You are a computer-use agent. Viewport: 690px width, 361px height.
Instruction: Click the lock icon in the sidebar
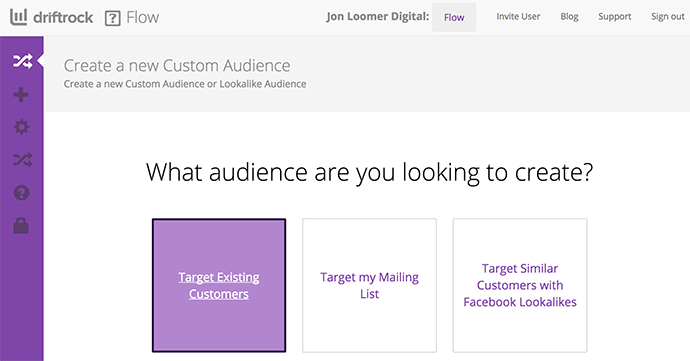point(21,226)
